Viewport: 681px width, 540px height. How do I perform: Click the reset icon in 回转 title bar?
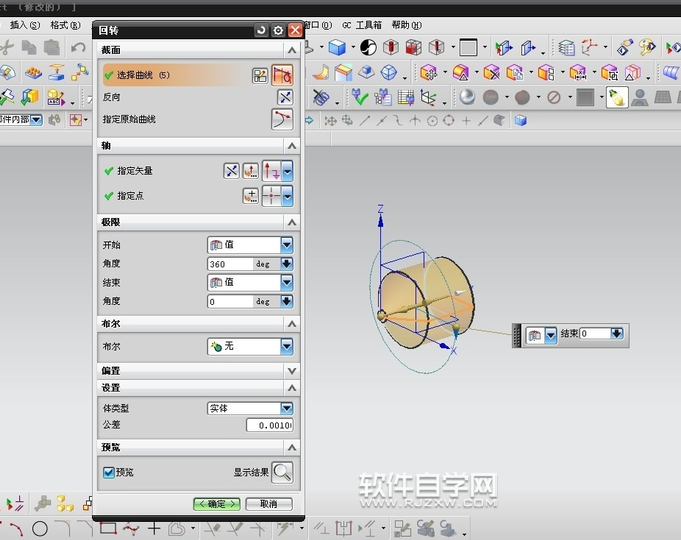262,31
